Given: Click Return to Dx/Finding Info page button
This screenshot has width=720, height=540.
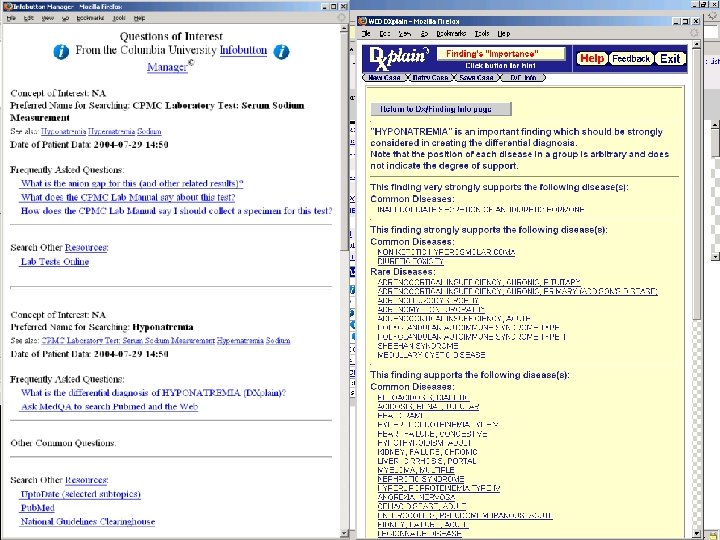Looking at the screenshot, I should [x=440, y=109].
